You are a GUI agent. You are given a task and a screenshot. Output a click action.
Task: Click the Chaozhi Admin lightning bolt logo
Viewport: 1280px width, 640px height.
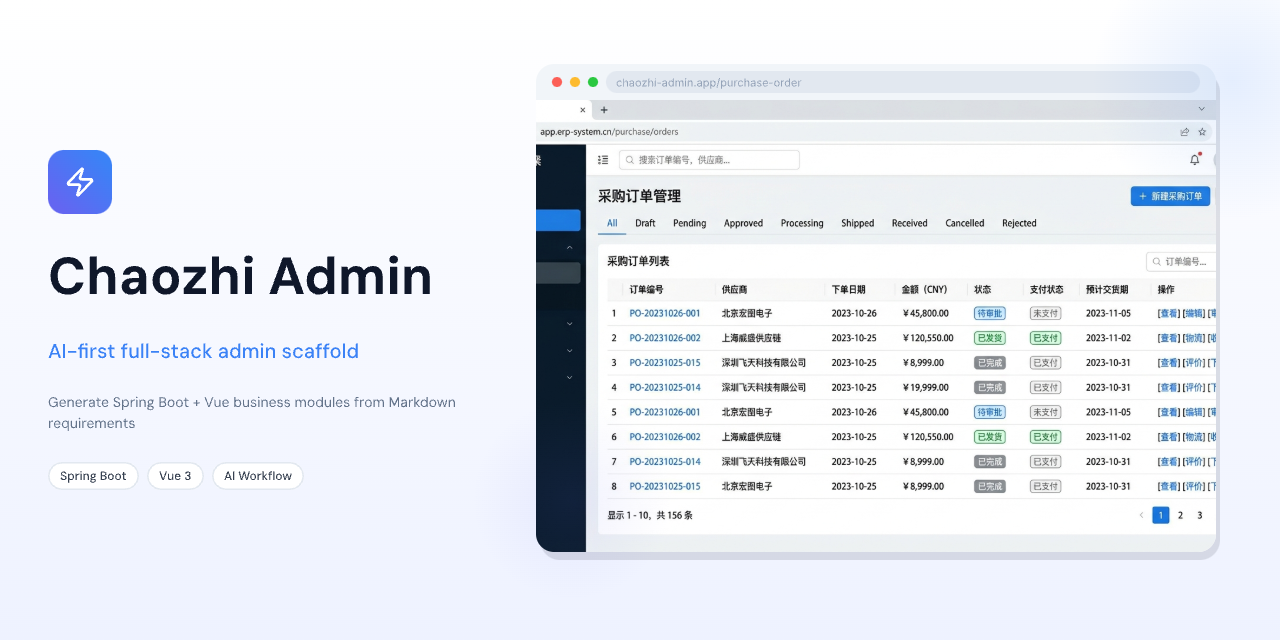80,182
